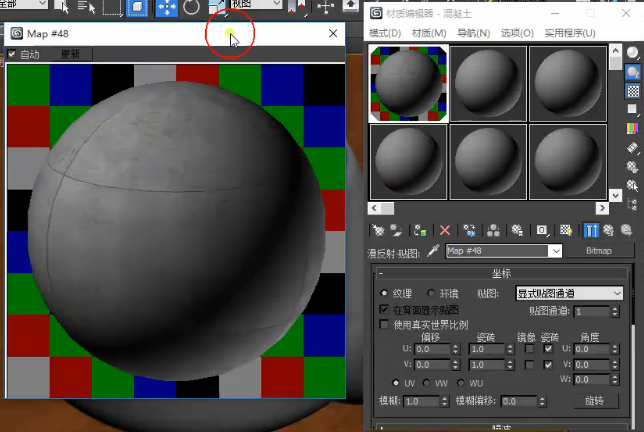644x432 pixels.
Task: Click U offset (偏移) spinner arrows
Action: click(x=455, y=349)
